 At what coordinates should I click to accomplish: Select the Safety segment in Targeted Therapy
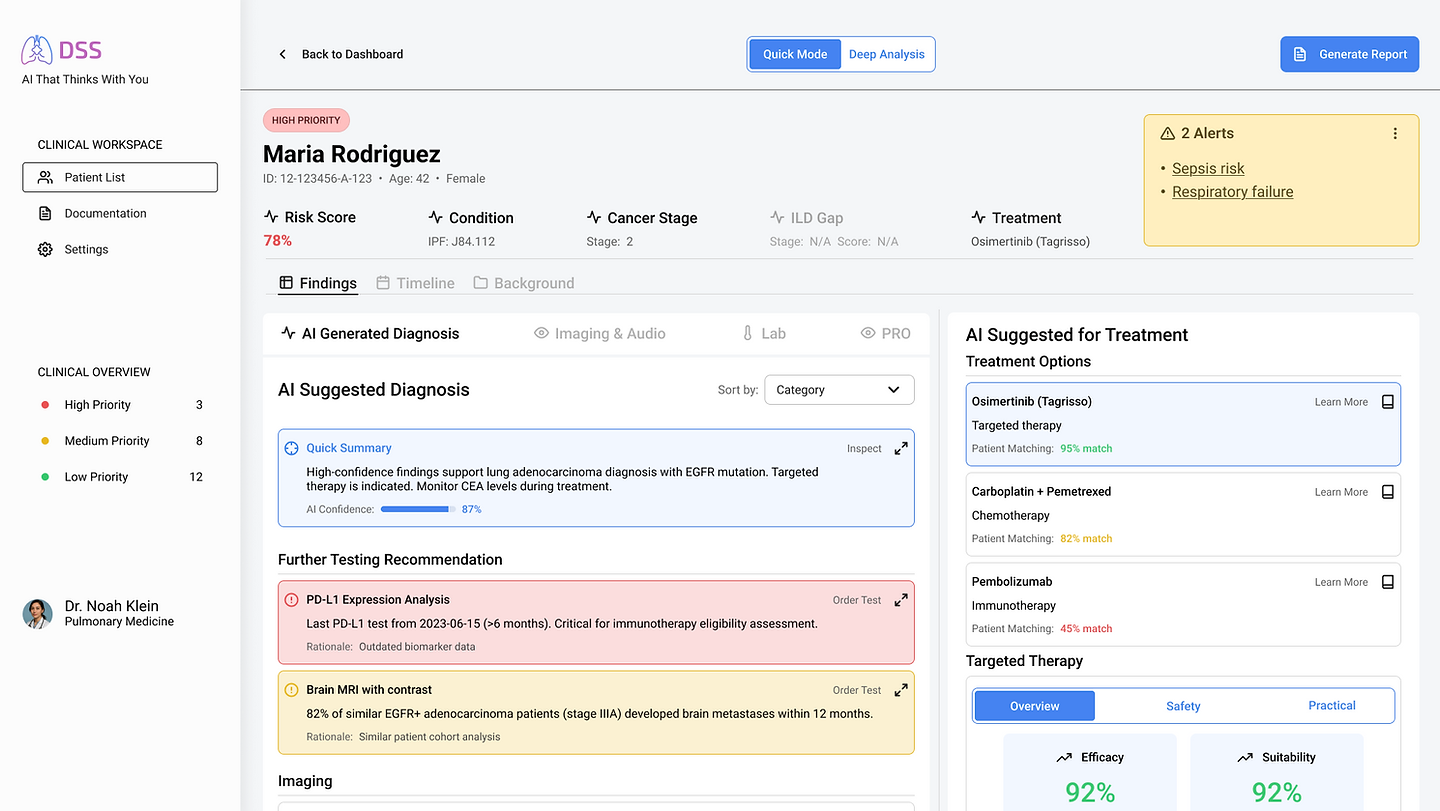[1183, 706]
